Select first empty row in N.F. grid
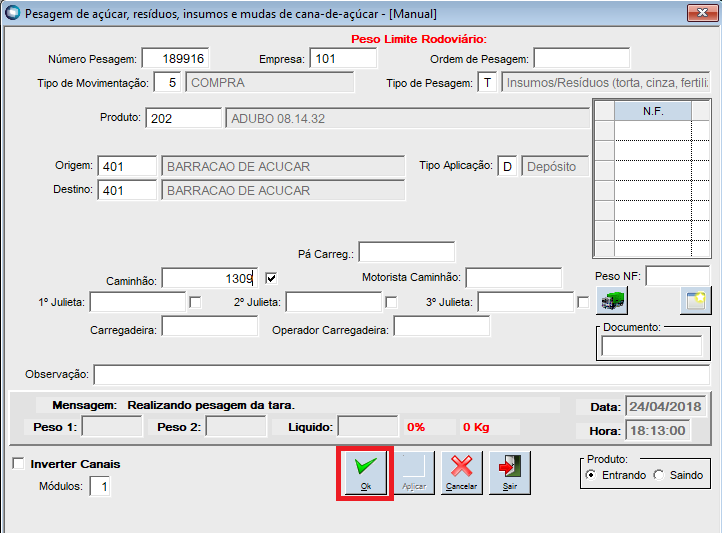The image size is (722, 533). coord(653,131)
